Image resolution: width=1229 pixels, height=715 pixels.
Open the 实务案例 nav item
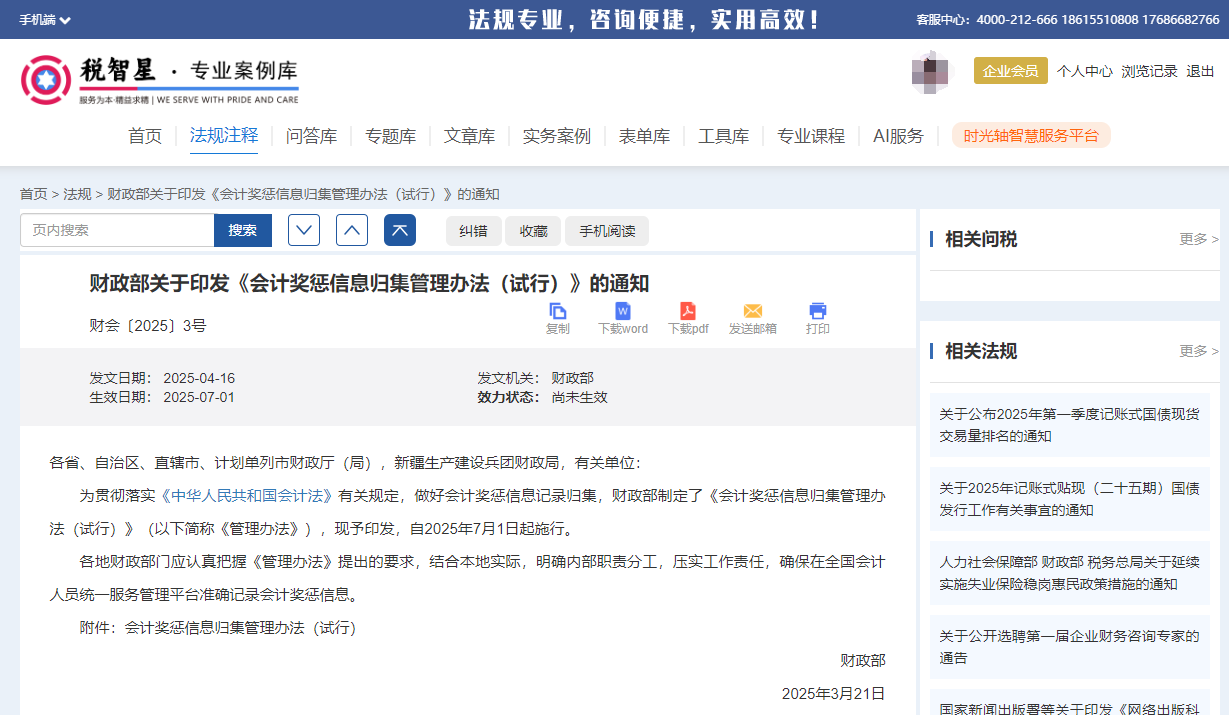tap(557, 136)
